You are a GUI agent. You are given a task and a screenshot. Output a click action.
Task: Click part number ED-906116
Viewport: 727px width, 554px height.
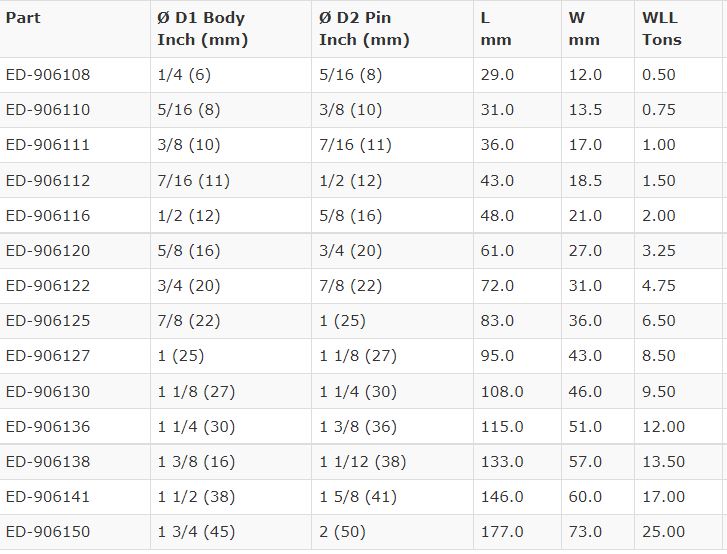48,216
